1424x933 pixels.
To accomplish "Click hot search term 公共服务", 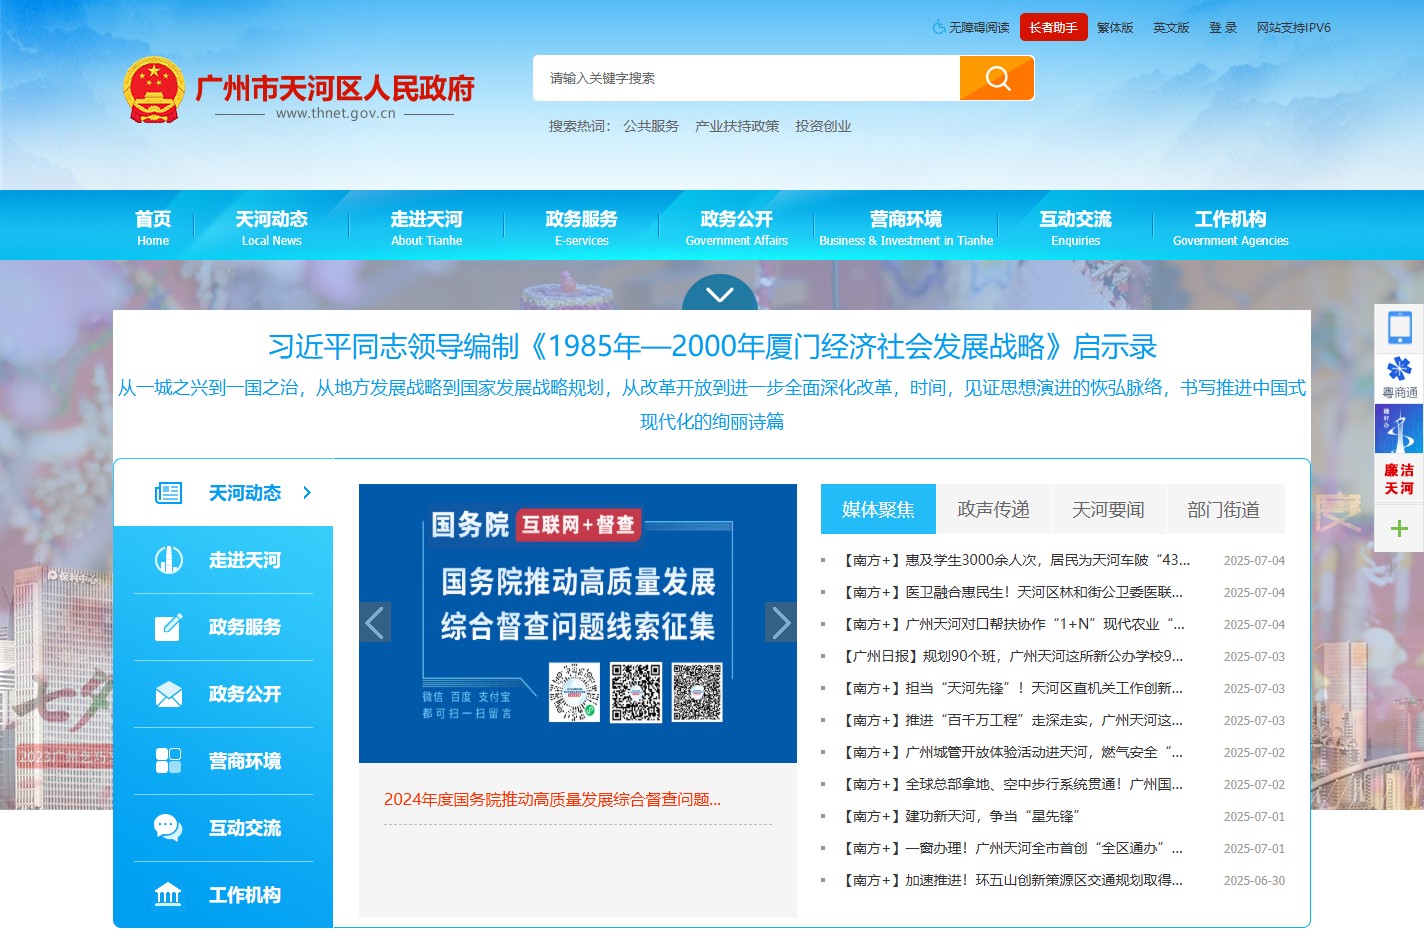I will click(651, 126).
